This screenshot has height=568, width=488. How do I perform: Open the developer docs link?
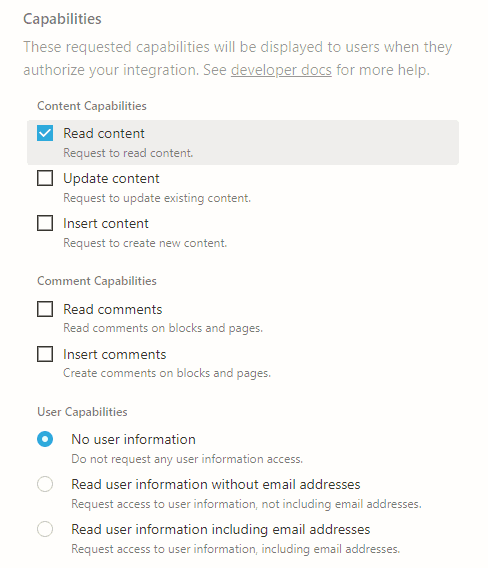281,70
